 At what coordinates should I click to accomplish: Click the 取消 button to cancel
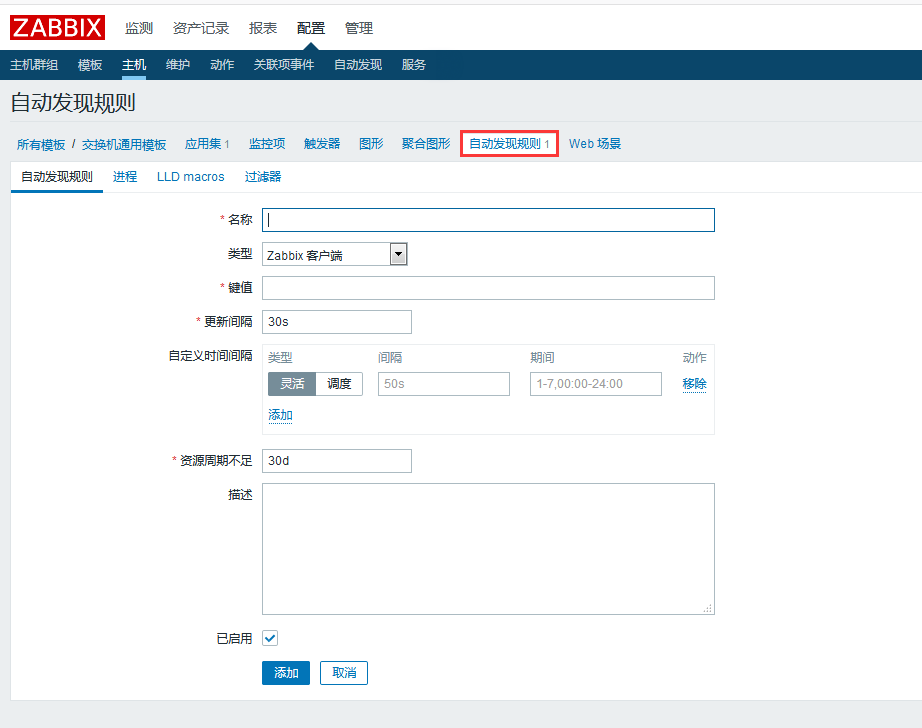coord(343,673)
